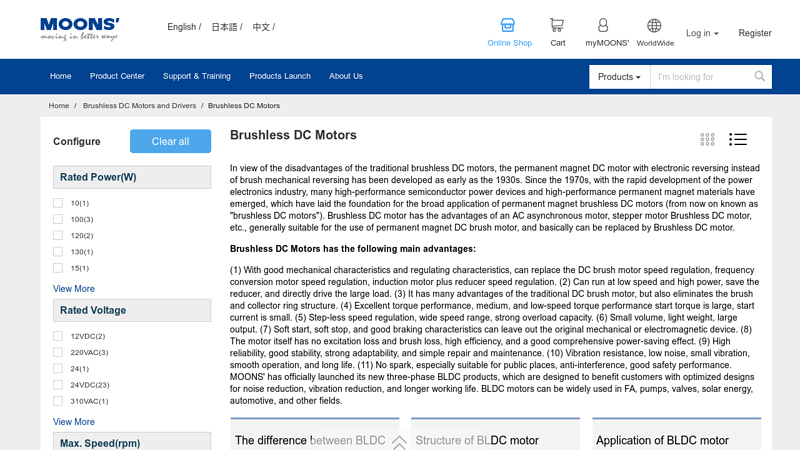
Task: Enable the 120(2) rated power filter
Action: pyautogui.click(x=58, y=236)
